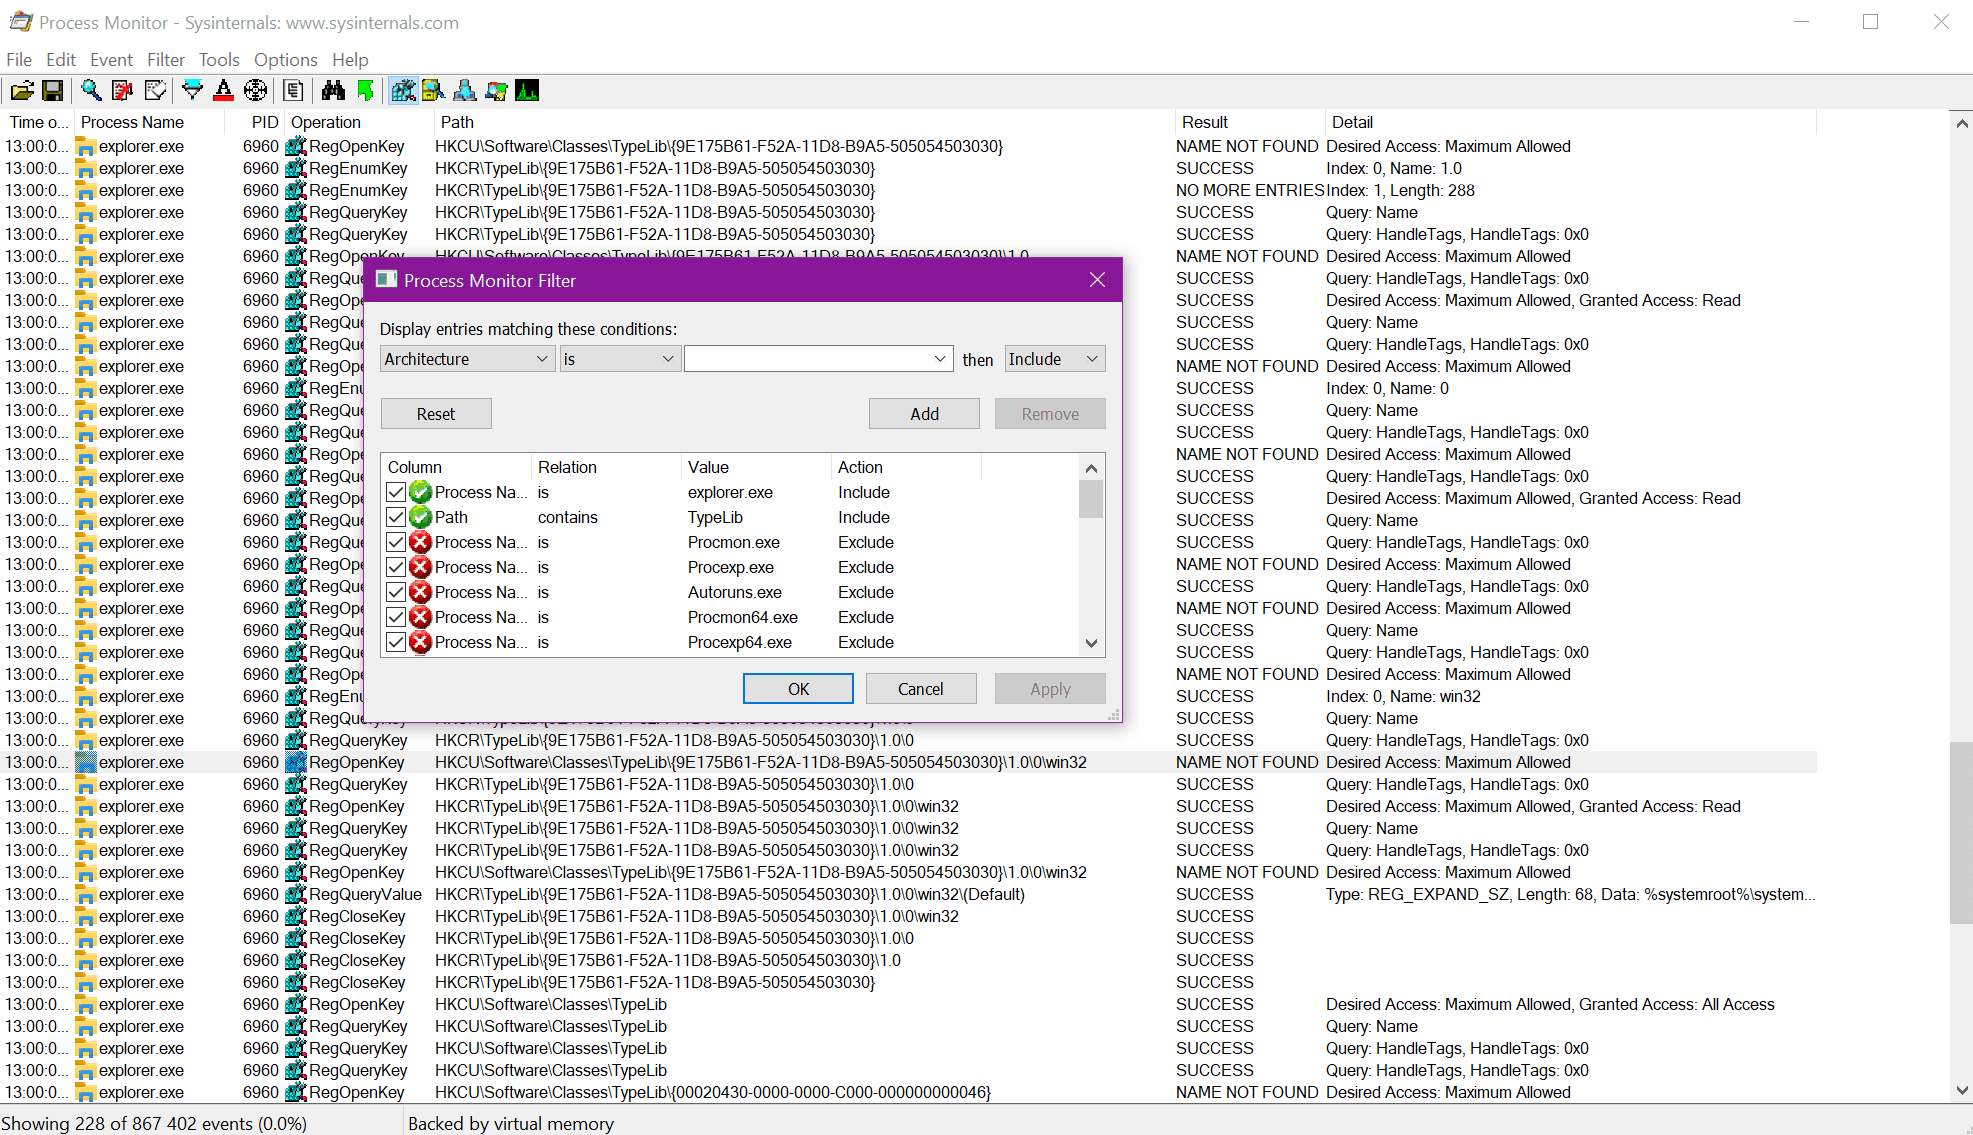This screenshot has width=1973, height=1135.
Task: Toggle the Show Profiling Events icon
Action: pyautogui.click(x=527, y=91)
